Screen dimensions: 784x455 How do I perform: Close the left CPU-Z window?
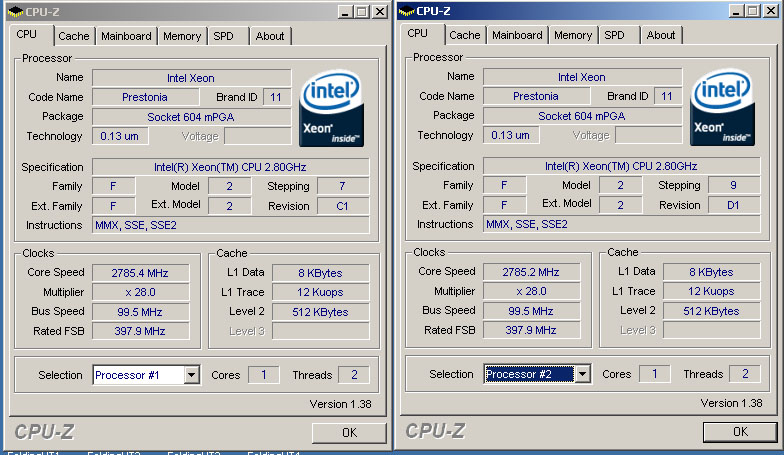380,12
